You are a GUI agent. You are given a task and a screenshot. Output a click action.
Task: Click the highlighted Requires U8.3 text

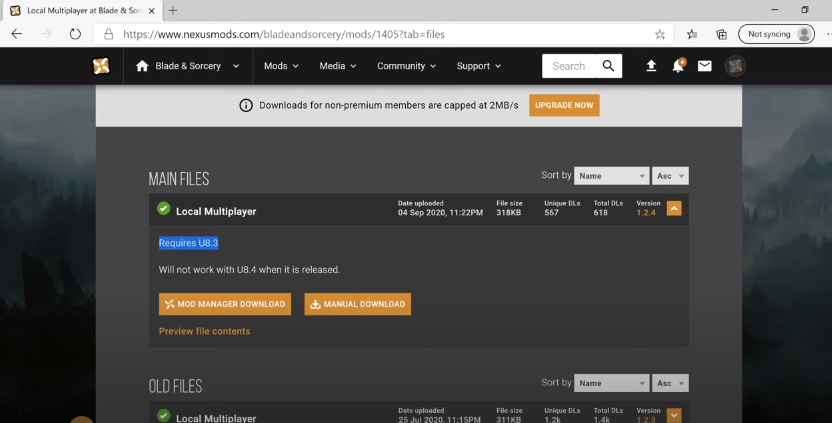click(188, 243)
